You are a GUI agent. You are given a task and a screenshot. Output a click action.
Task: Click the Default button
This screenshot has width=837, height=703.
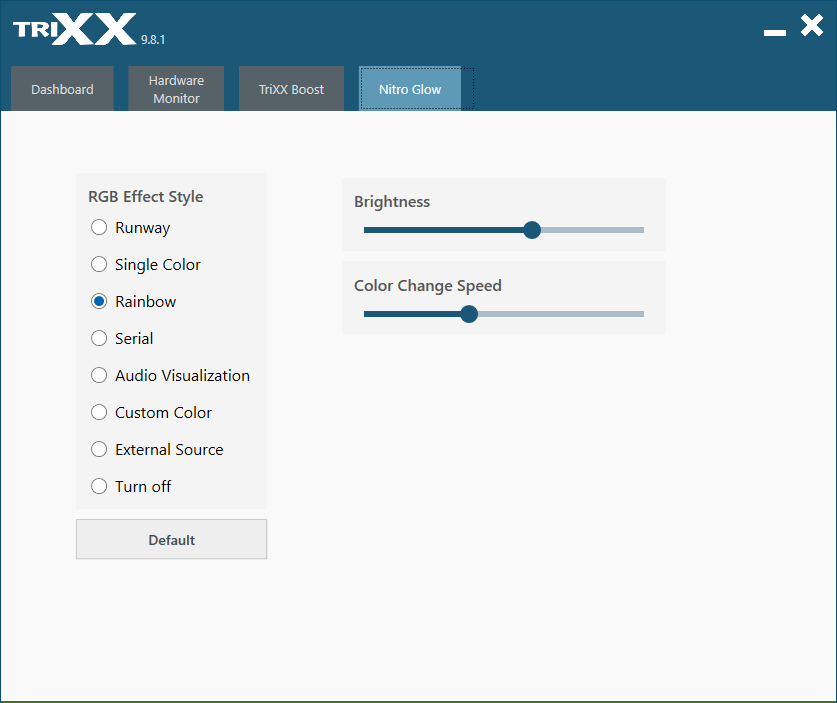(171, 540)
